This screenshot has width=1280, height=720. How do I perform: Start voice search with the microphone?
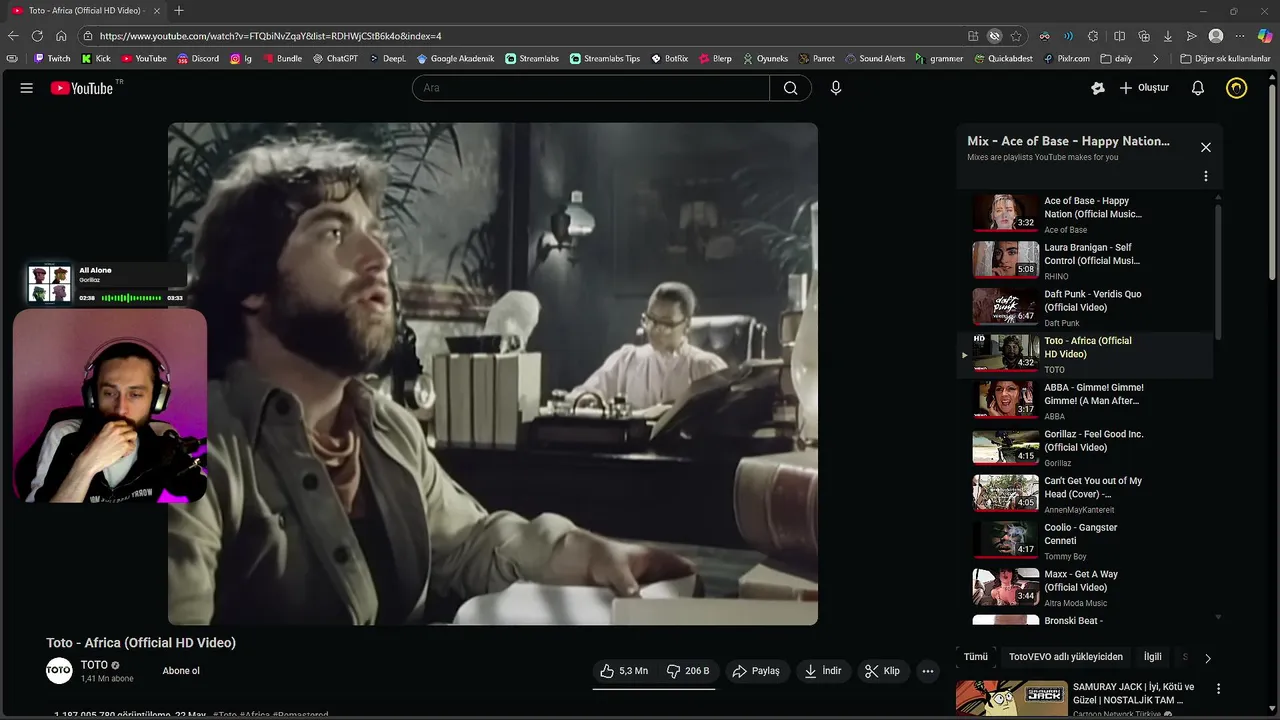pos(836,88)
